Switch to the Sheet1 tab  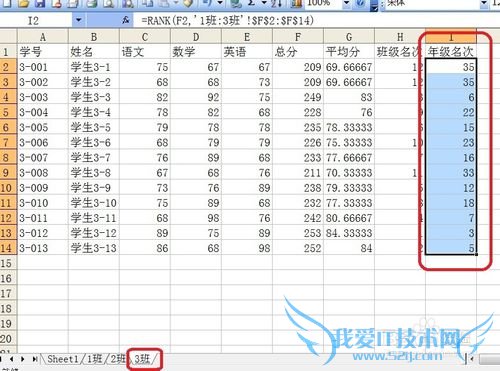click(63, 359)
